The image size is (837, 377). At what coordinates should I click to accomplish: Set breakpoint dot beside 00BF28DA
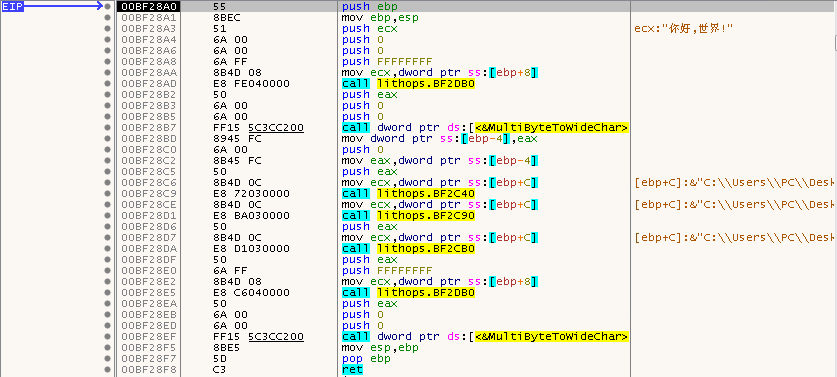107,248
